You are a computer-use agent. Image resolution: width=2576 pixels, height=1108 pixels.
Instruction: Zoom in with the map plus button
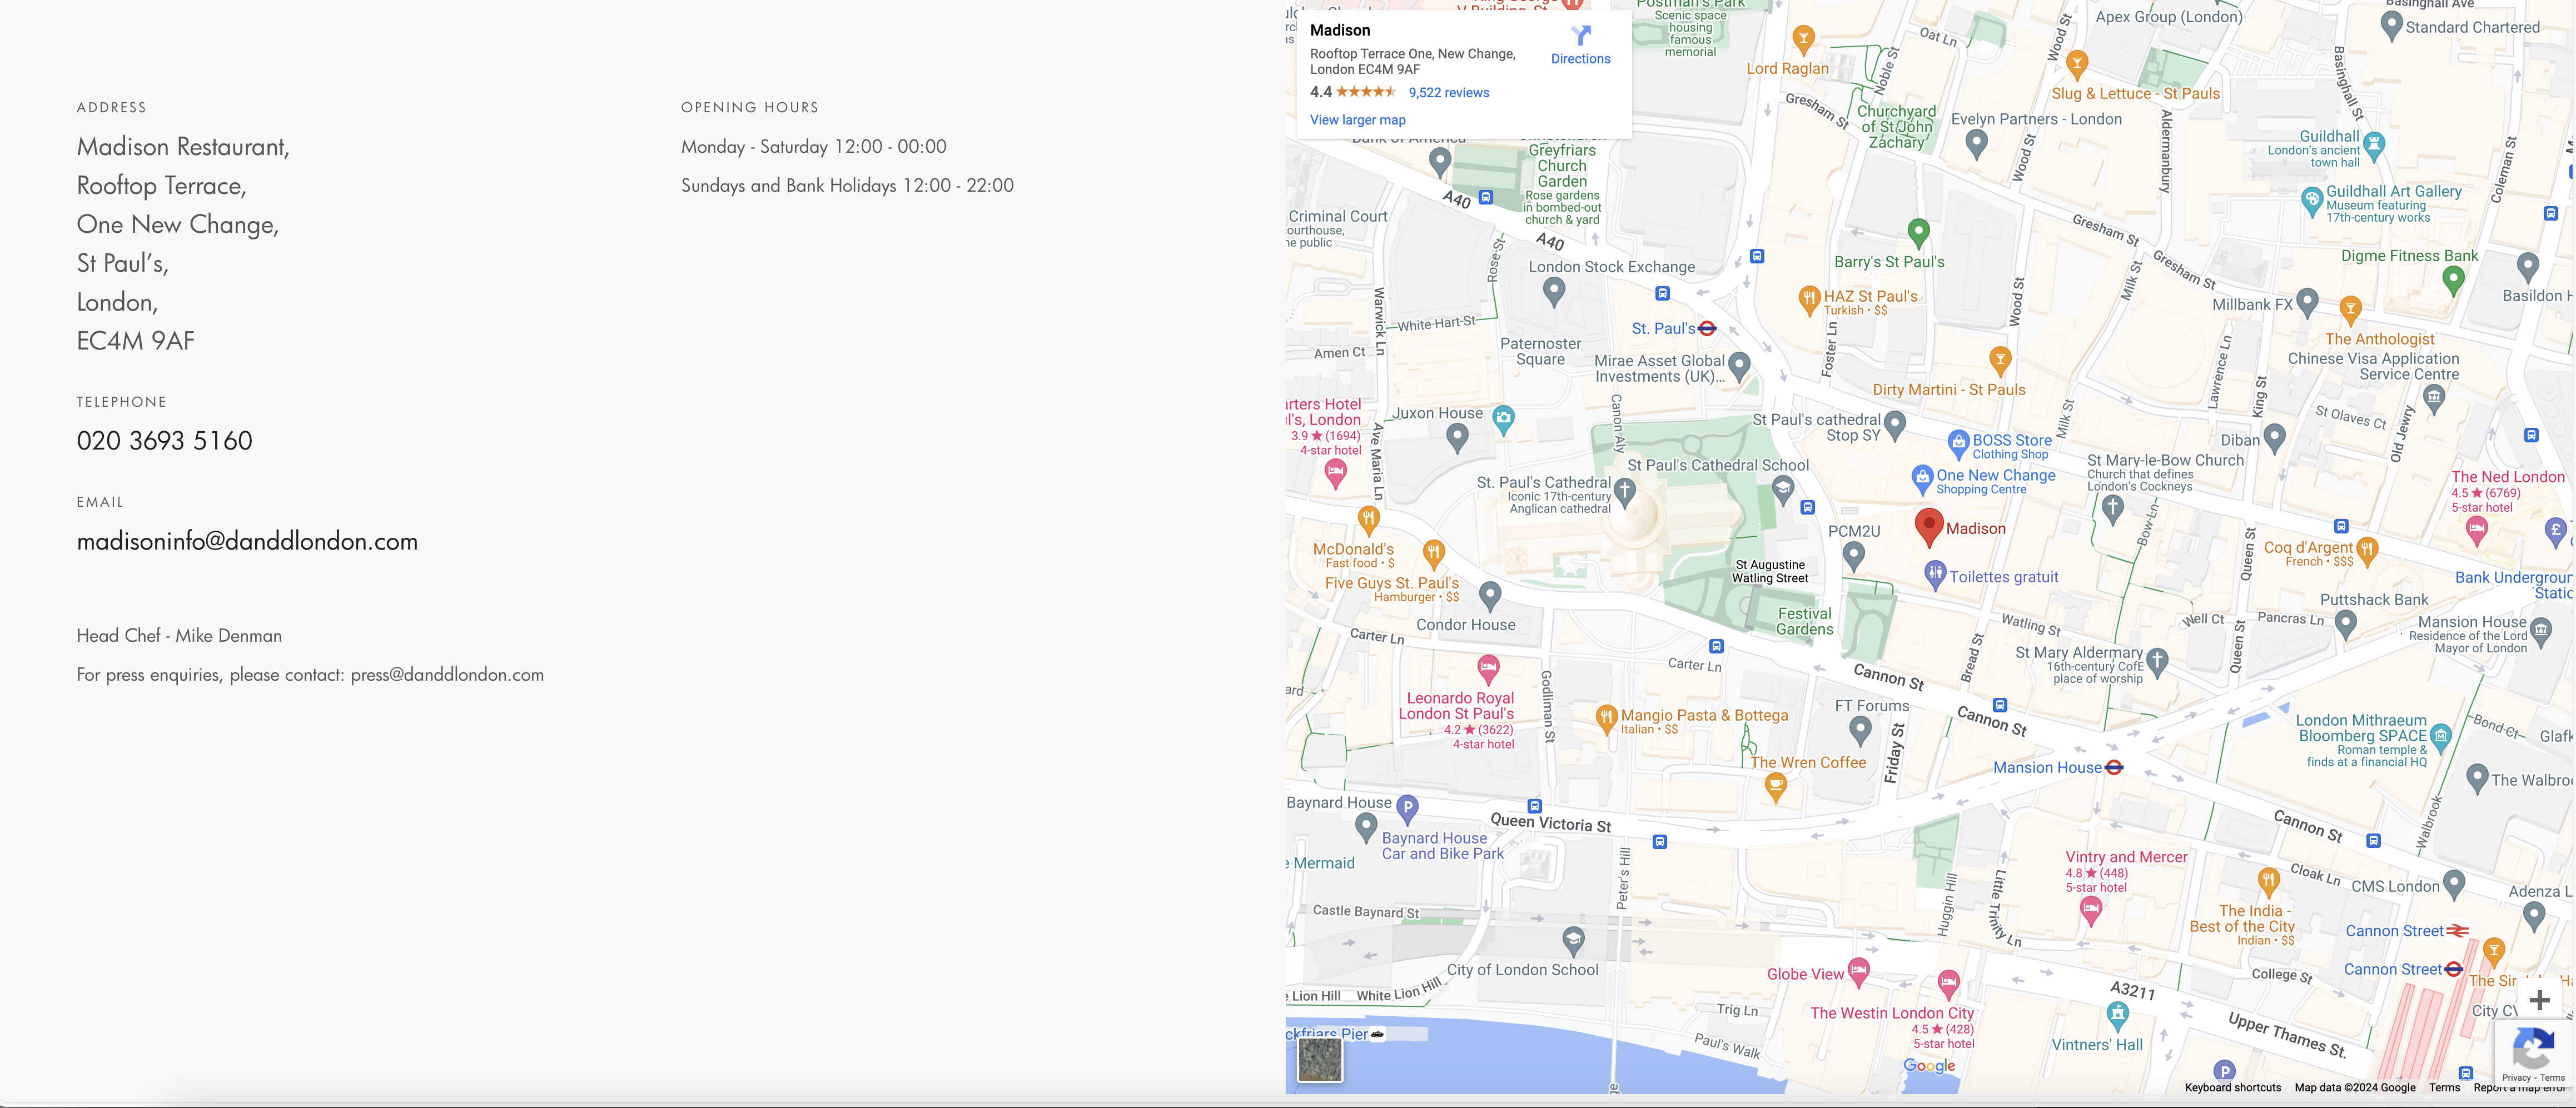pos(2539,1000)
